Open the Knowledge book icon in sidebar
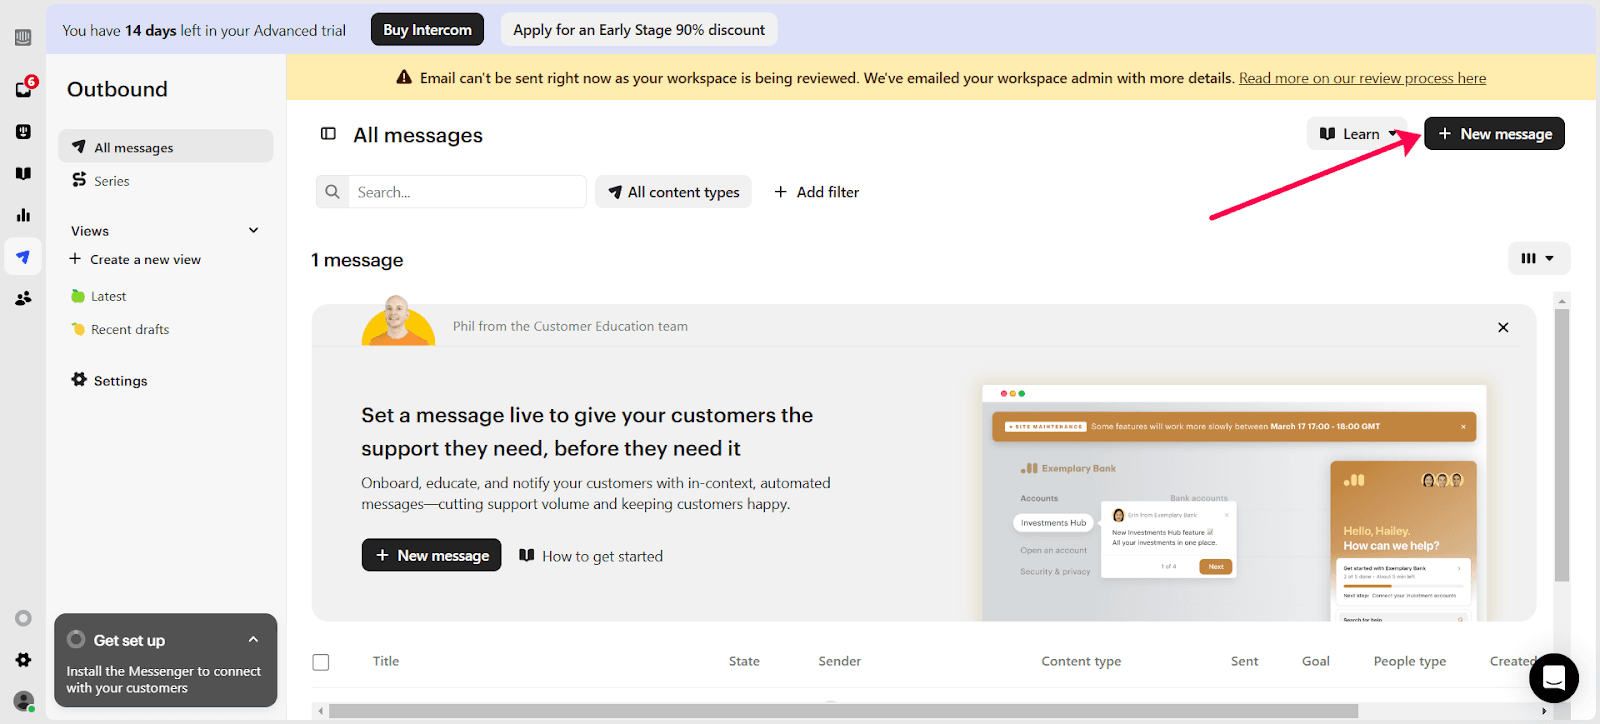 coord(23,173)
